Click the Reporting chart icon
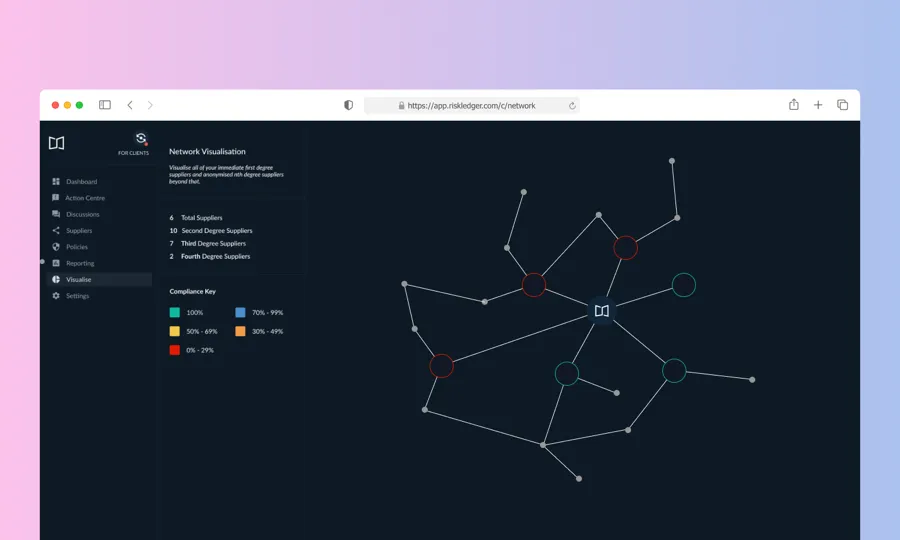900x540 pixels. (56, 263)
